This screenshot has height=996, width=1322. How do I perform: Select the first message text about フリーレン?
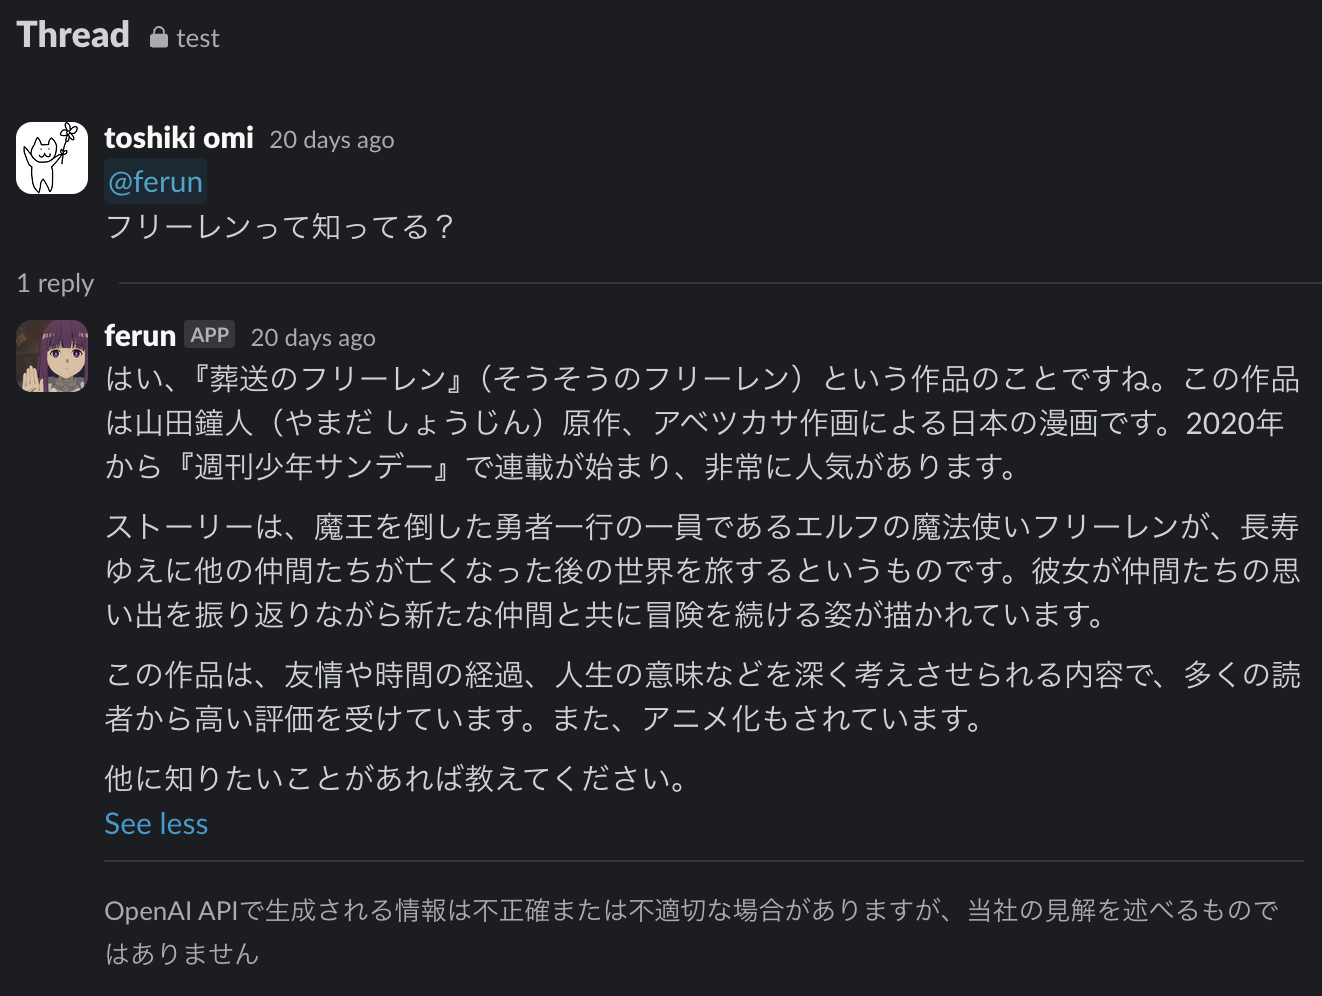pyautogui.click(x=280, y=227)
